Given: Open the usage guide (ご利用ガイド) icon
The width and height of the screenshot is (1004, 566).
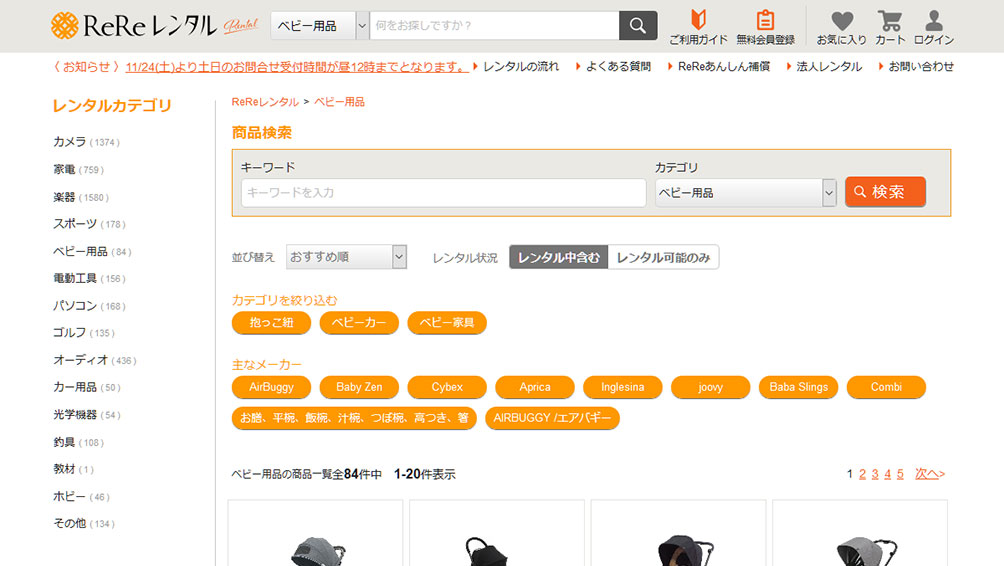Looking at the screenshot, I should click(698, 27).
